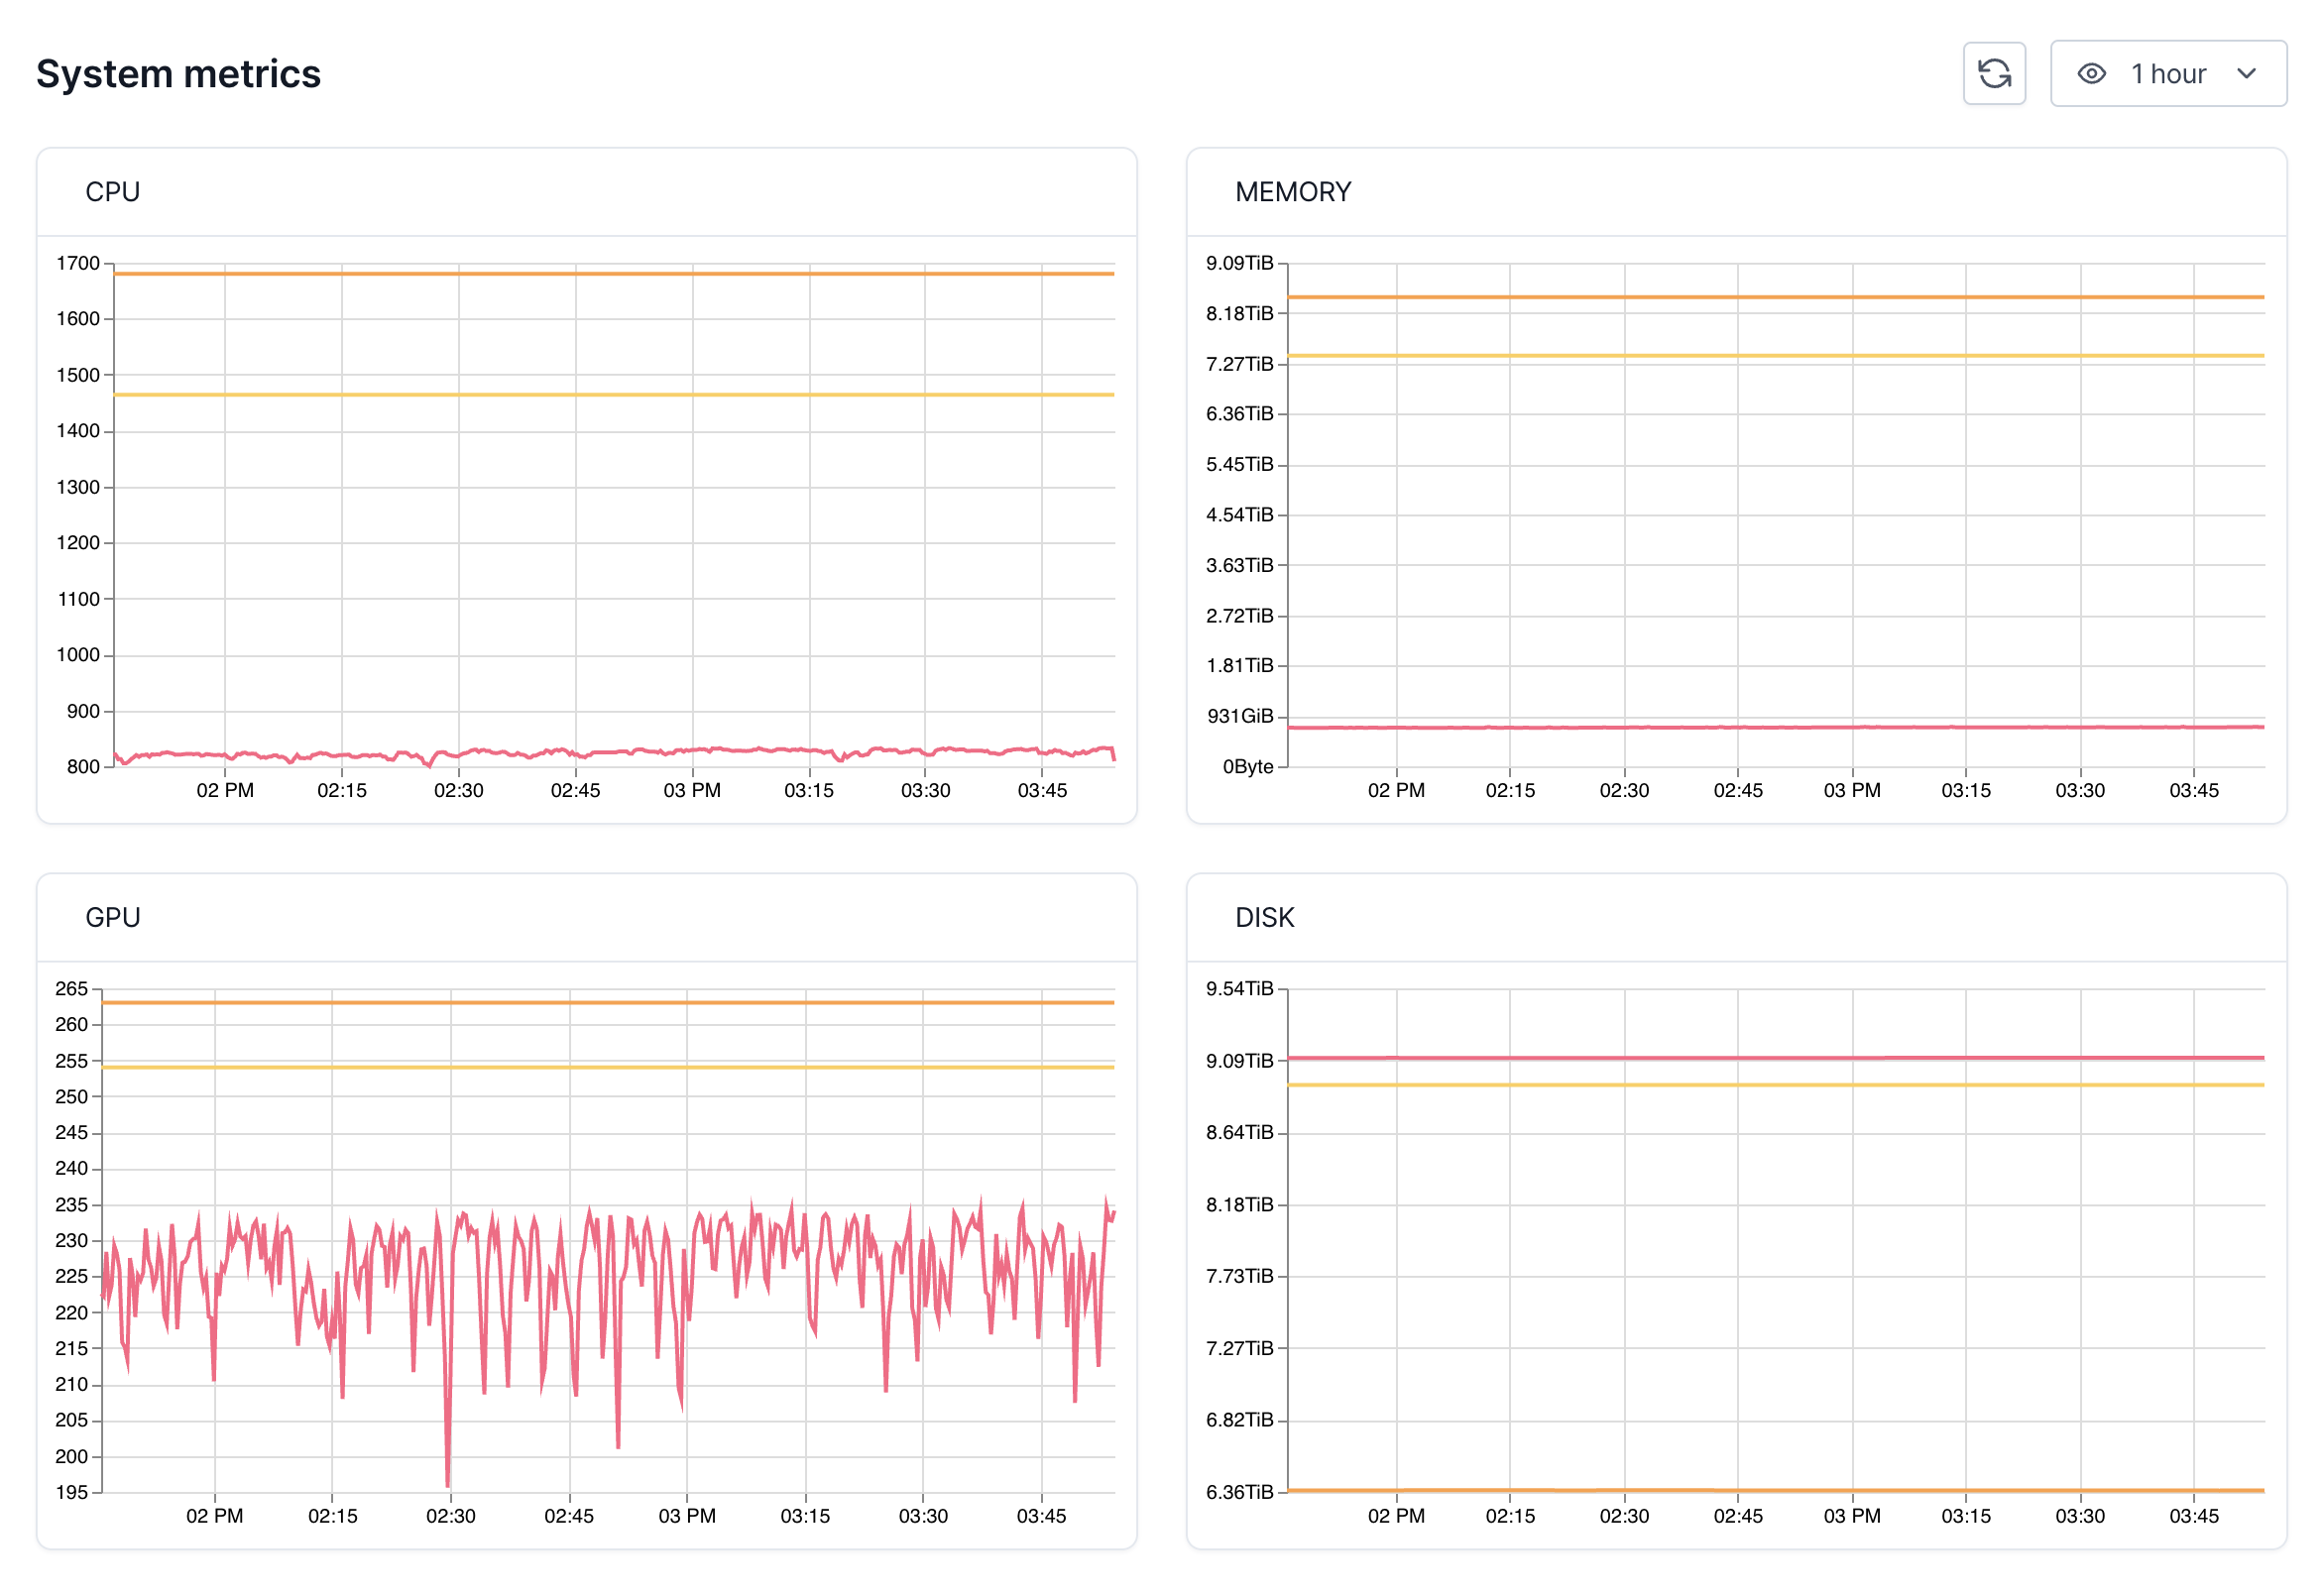
Task: Click the 03 PM tick on CPU chart
Action: tap(691, 790)
